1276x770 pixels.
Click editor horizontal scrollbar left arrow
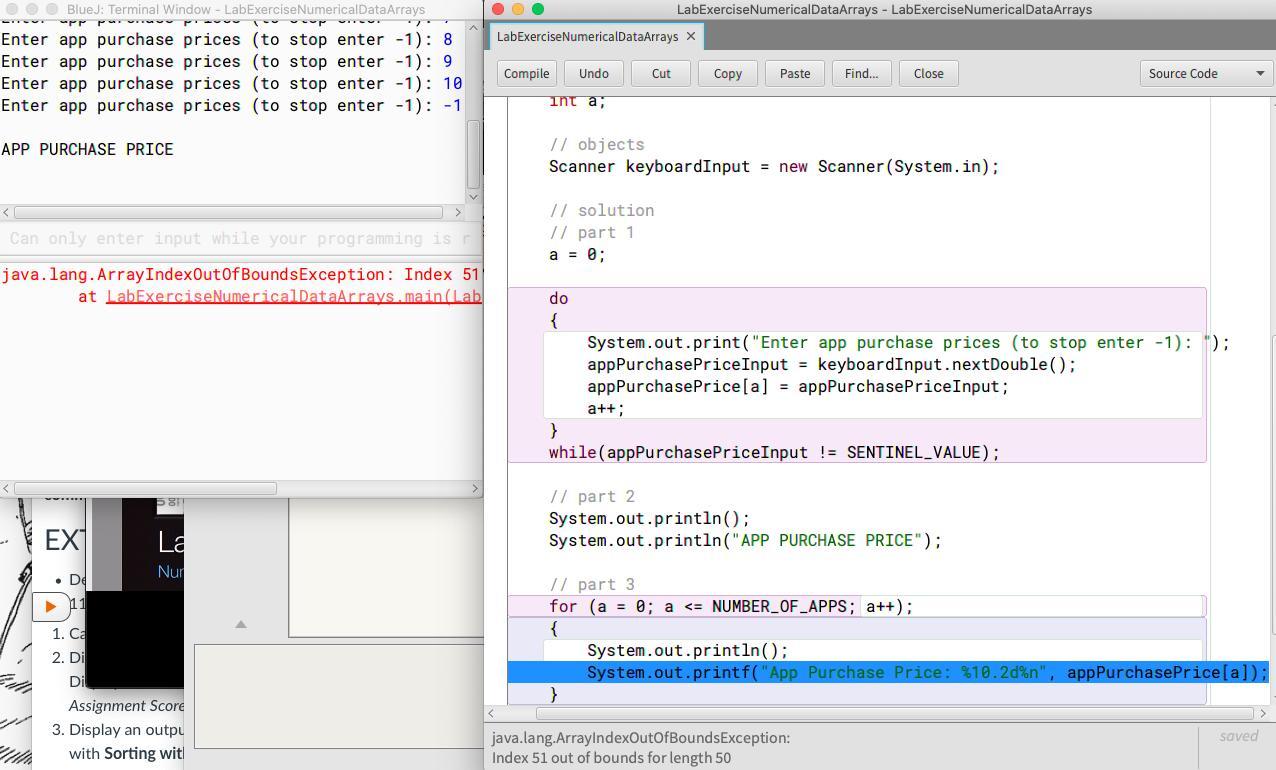tap(493, 713)
